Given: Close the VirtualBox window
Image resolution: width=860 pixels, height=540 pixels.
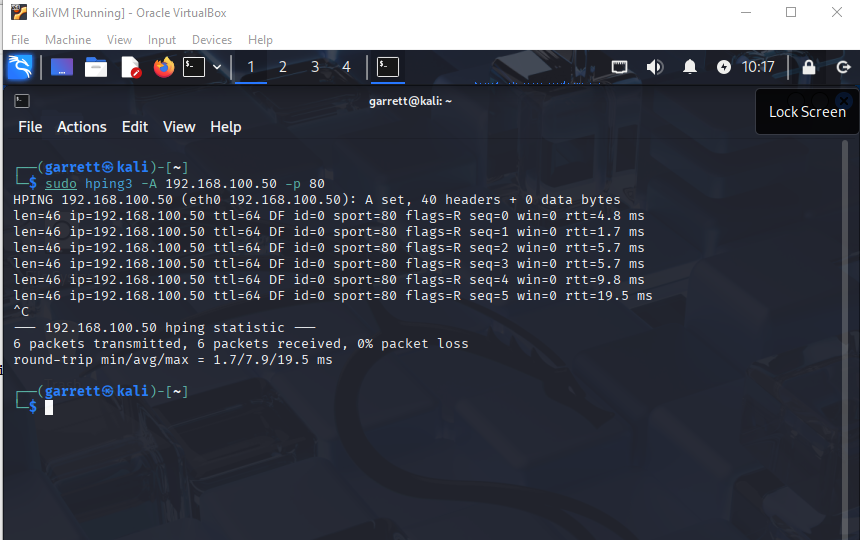Looking at the screenshot, I should coord(836,12).
